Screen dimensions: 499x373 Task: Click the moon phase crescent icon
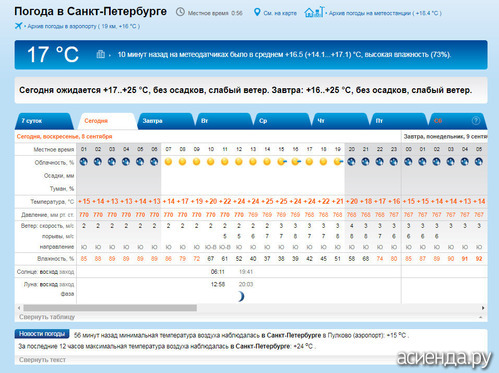[241, 296]
